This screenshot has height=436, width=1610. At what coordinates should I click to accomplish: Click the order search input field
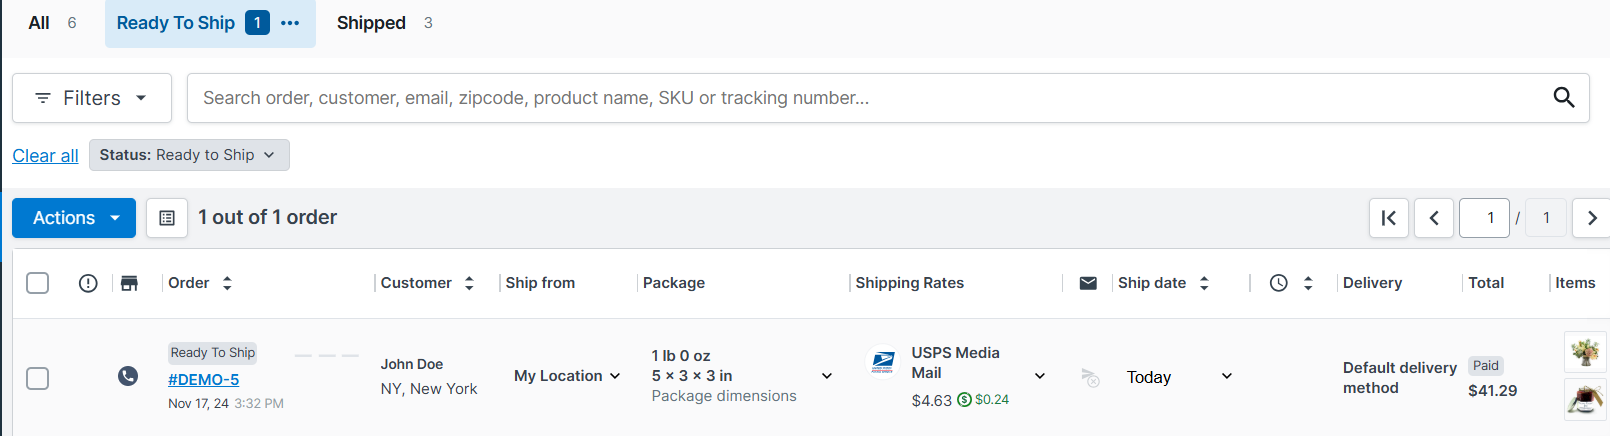pyautogui.click(x=866, y=98)
